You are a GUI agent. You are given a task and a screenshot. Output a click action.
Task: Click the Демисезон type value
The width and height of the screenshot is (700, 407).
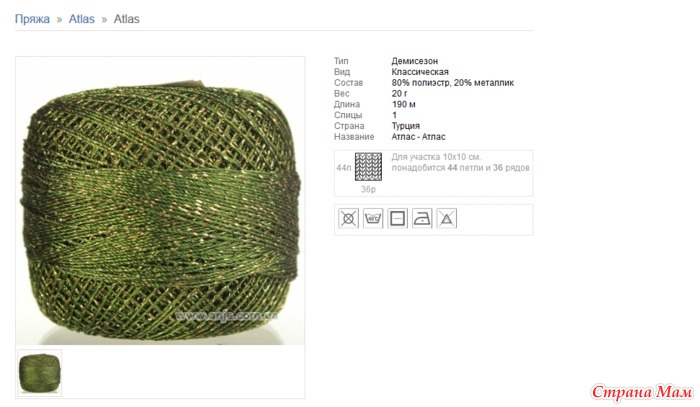(x=415, y=61)
